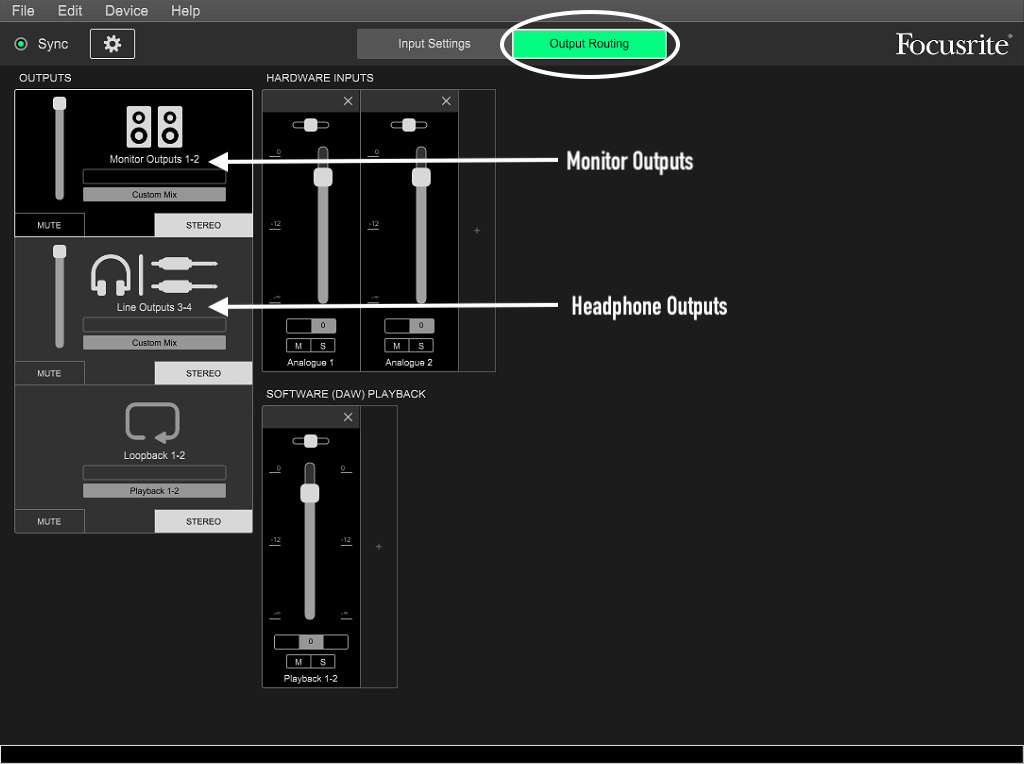This screenshot has width=1024, height=764.
Task: Select the Monitor Outputs 1-2 speaker icon
Action: pos(154,127)
